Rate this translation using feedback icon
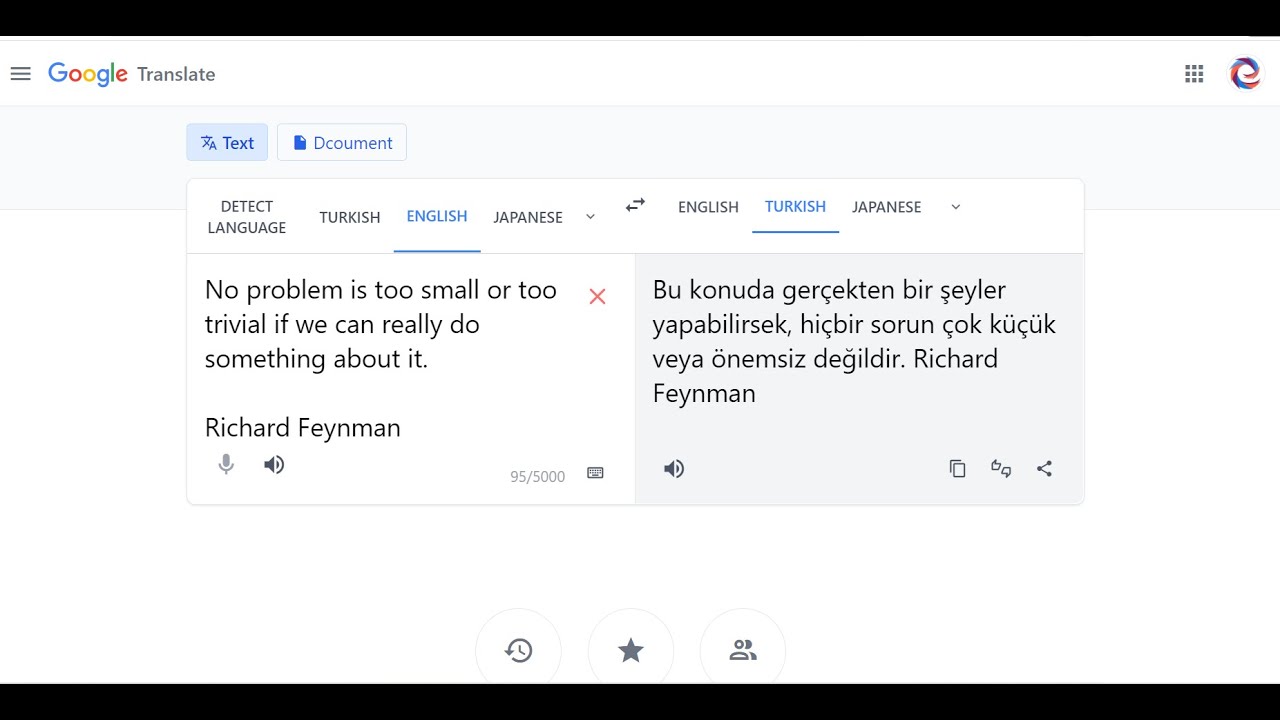Image resolution: width=1280 pixels, height=720 pixels. pos(1001,469)
